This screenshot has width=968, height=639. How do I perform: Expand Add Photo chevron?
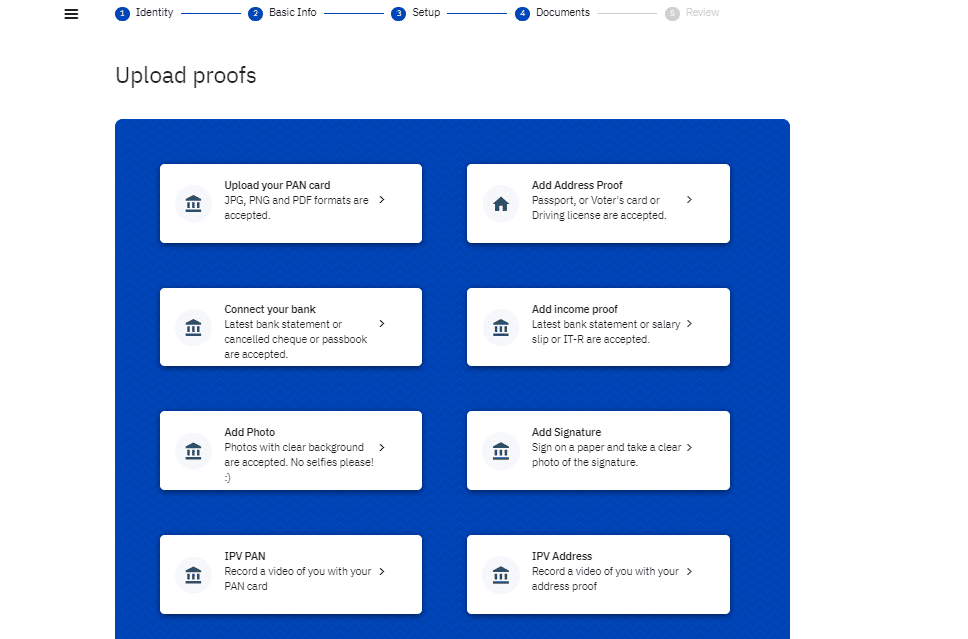pos(382,447)
